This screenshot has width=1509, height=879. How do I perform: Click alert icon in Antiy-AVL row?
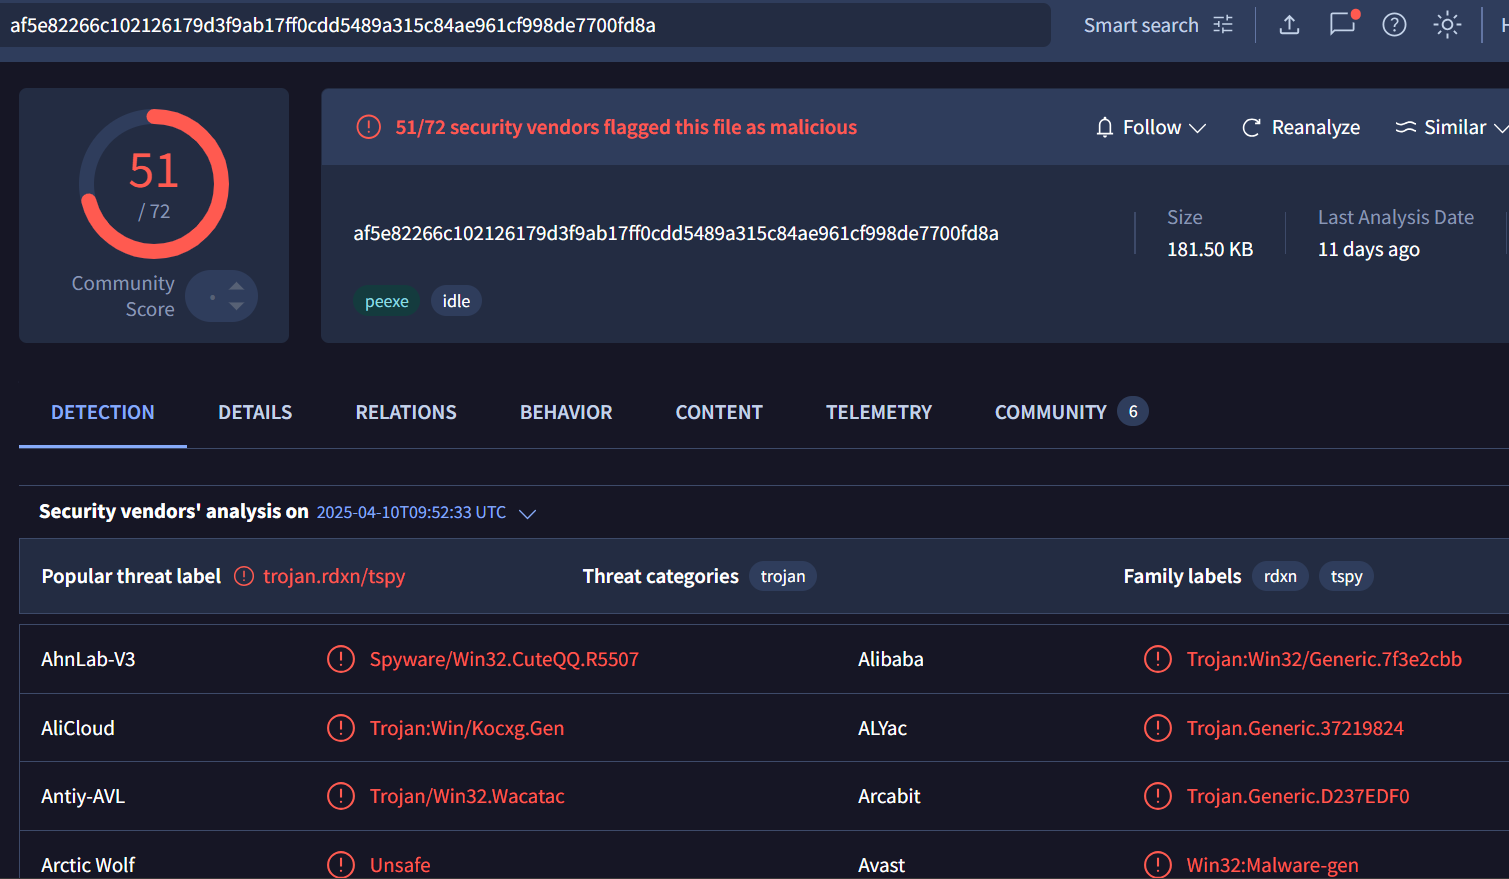point(341,796)
